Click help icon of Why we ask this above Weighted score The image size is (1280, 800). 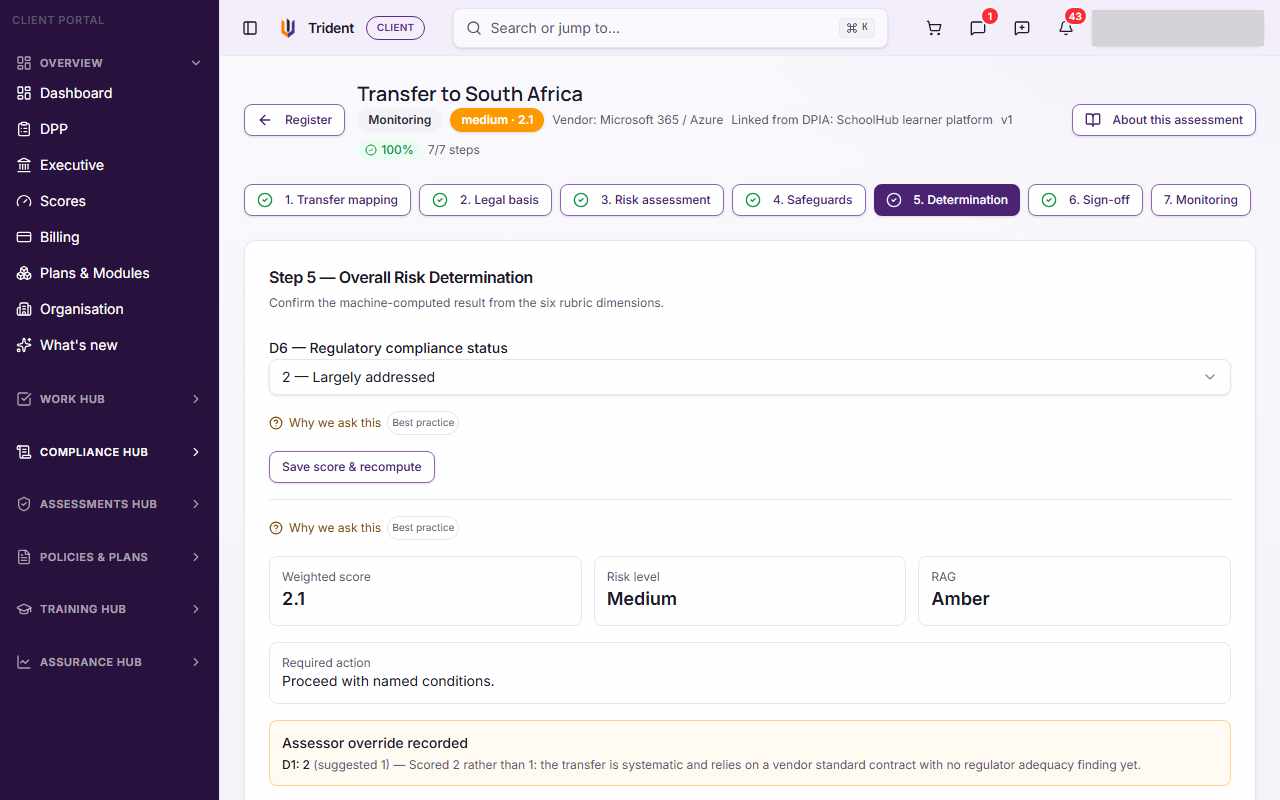coord(276,528)
